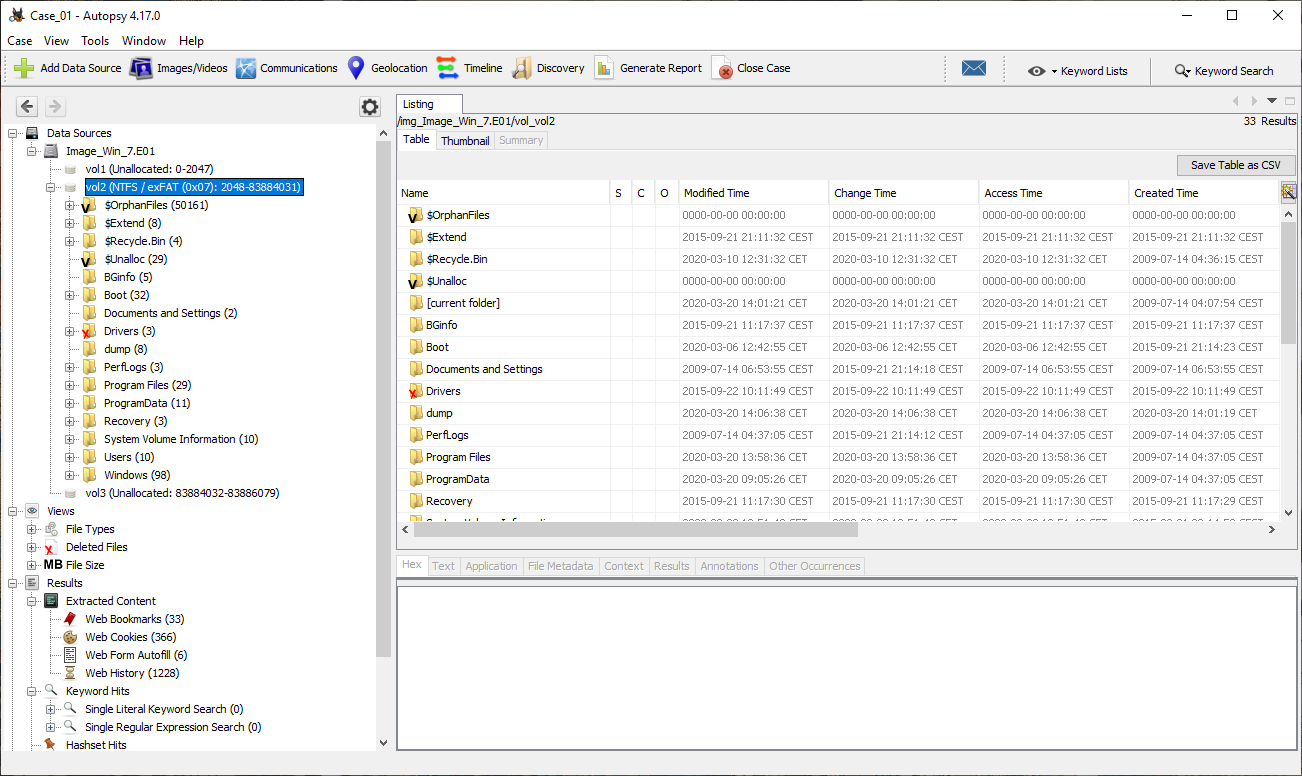This screenshot has width=1302, height=776.
Task: Open tree display settings gear
Action: [x=370, y=107]
